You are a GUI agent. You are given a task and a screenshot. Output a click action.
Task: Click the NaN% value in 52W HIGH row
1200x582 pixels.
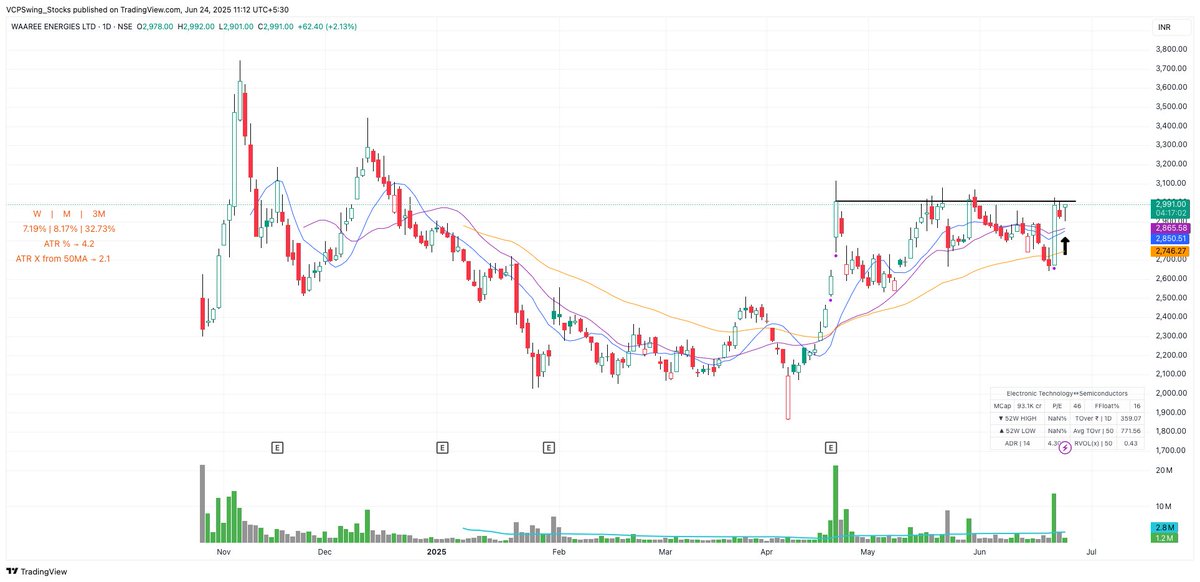click(1057, 418)
